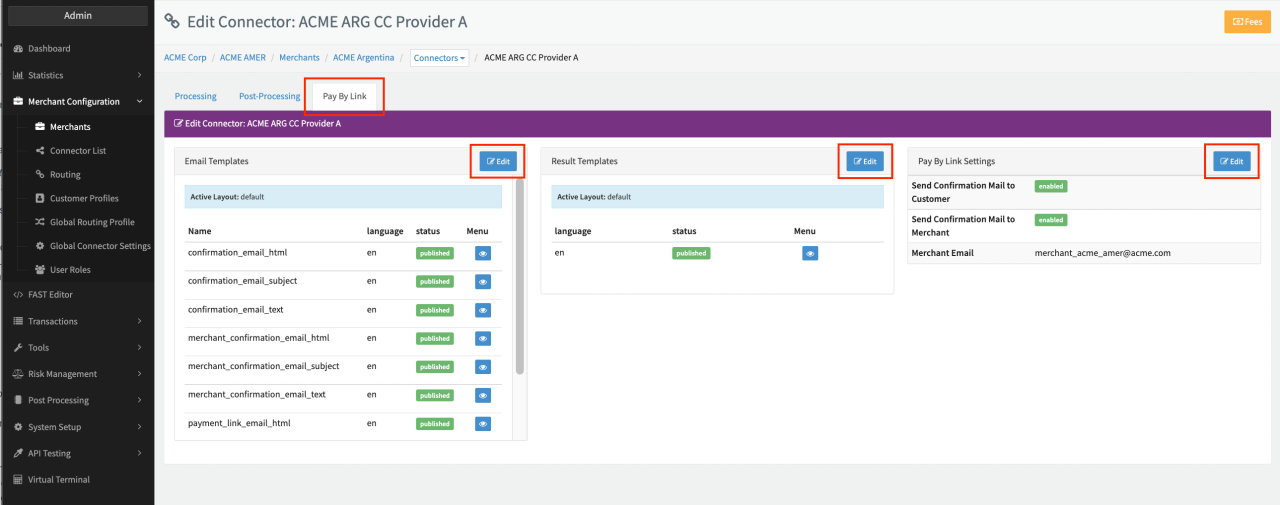The width and height of the screenshot is (1280, 505).
Task: Click the User Roles icon
Action: click(40, 270)
